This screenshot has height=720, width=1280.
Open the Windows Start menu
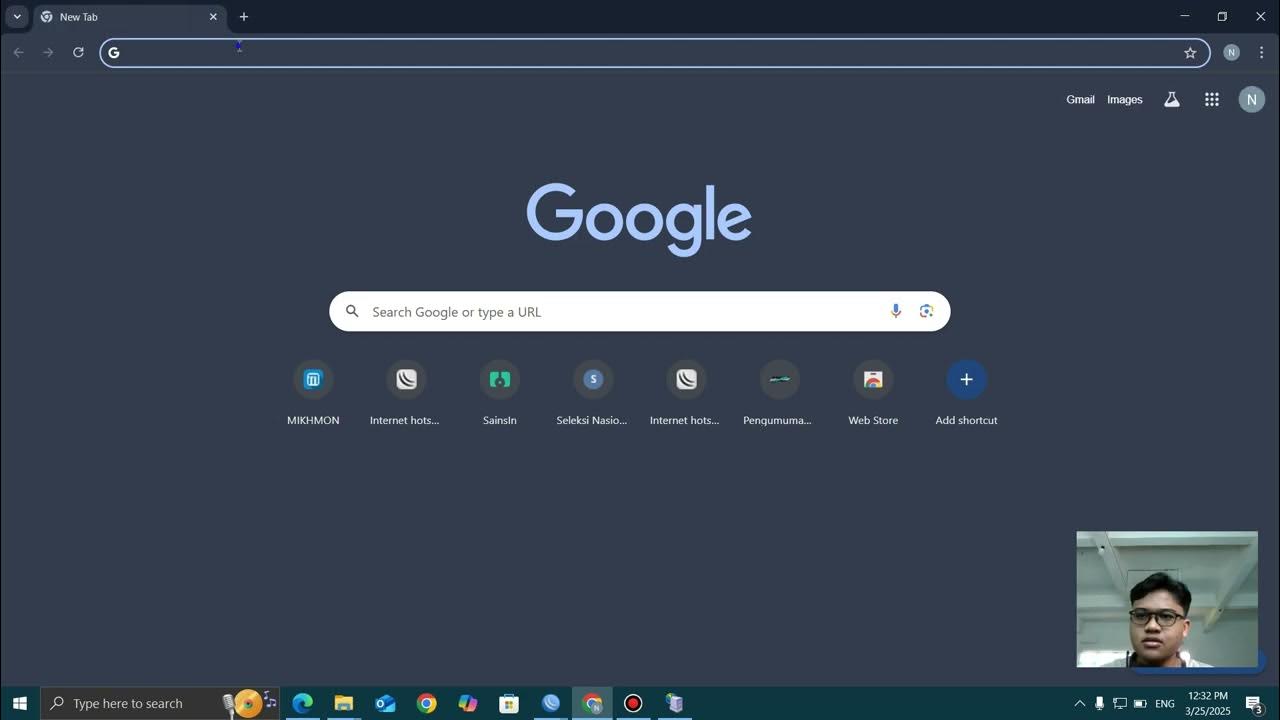coord(20,703)
